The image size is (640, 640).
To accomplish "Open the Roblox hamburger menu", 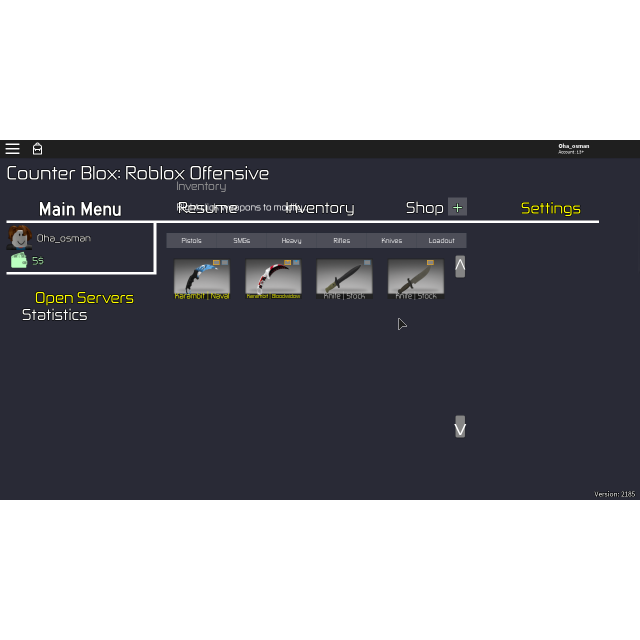I will coord(12,149).
